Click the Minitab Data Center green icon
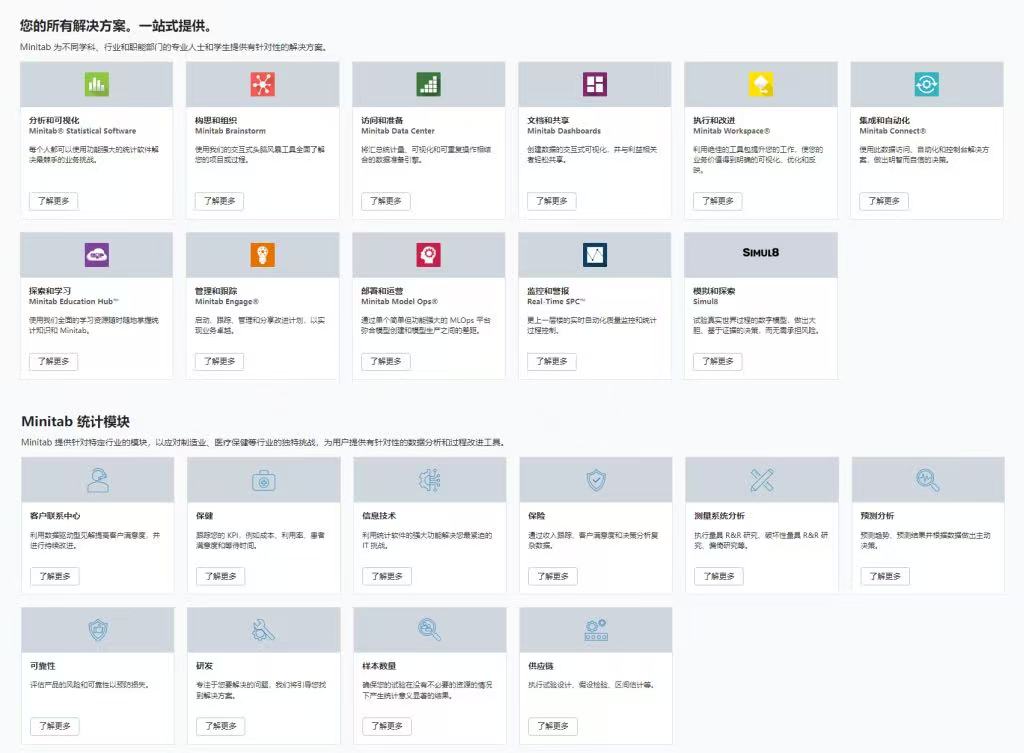The height and width of the screenshot is (753, 1024). pyautogui.click(x=428, y=85)
